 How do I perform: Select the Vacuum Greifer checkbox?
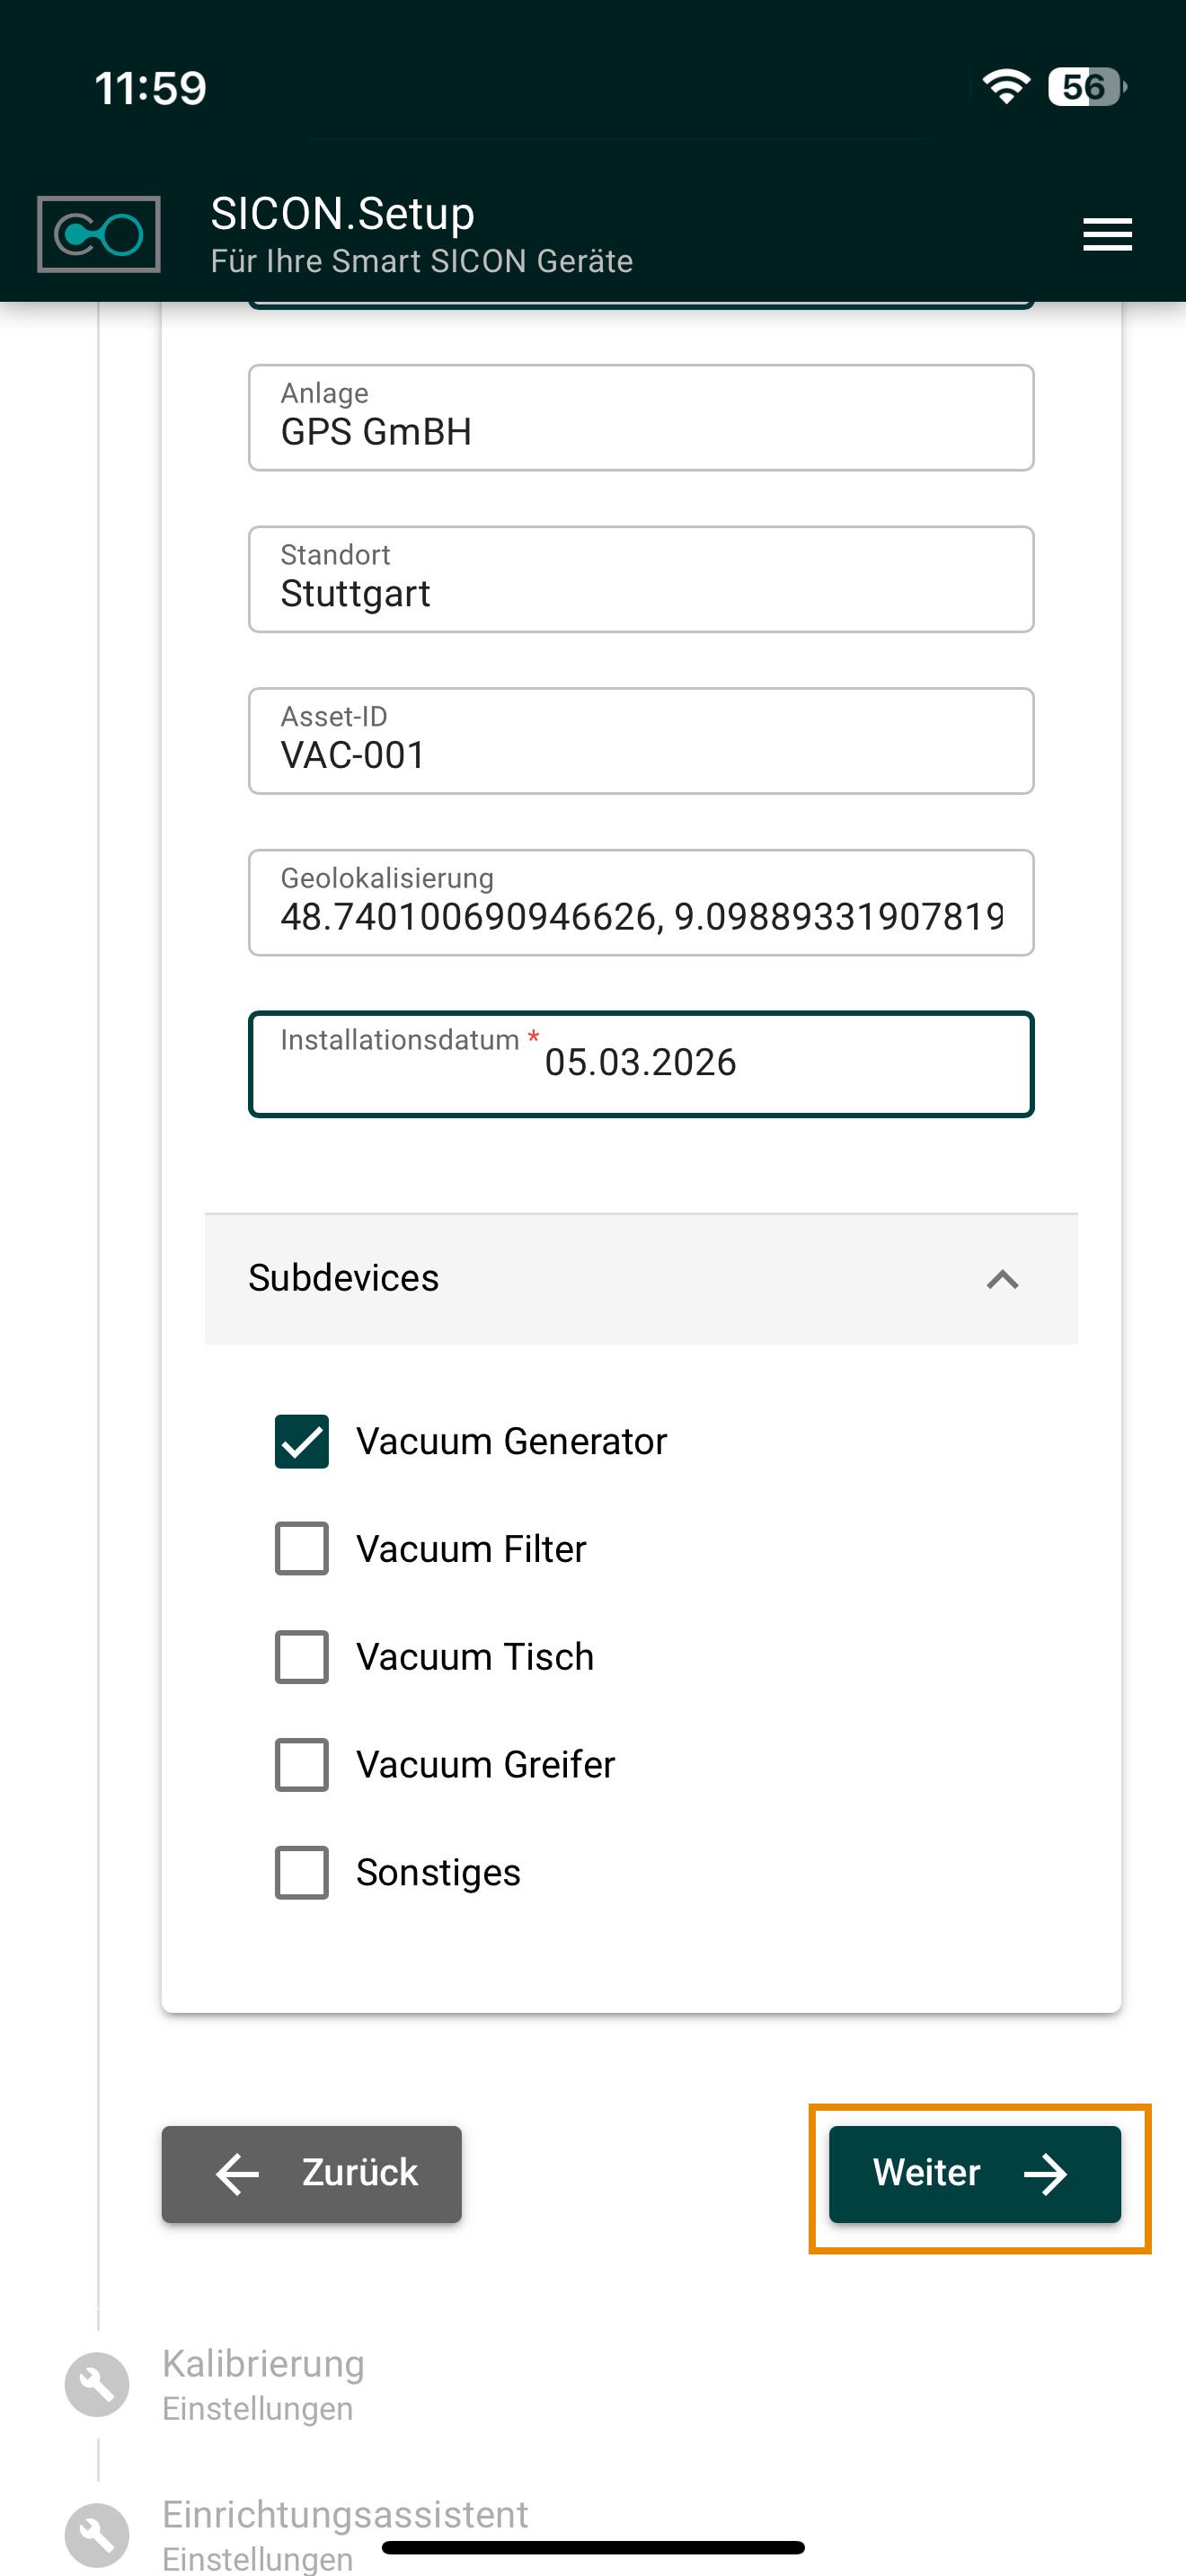tap(302, 1764)
